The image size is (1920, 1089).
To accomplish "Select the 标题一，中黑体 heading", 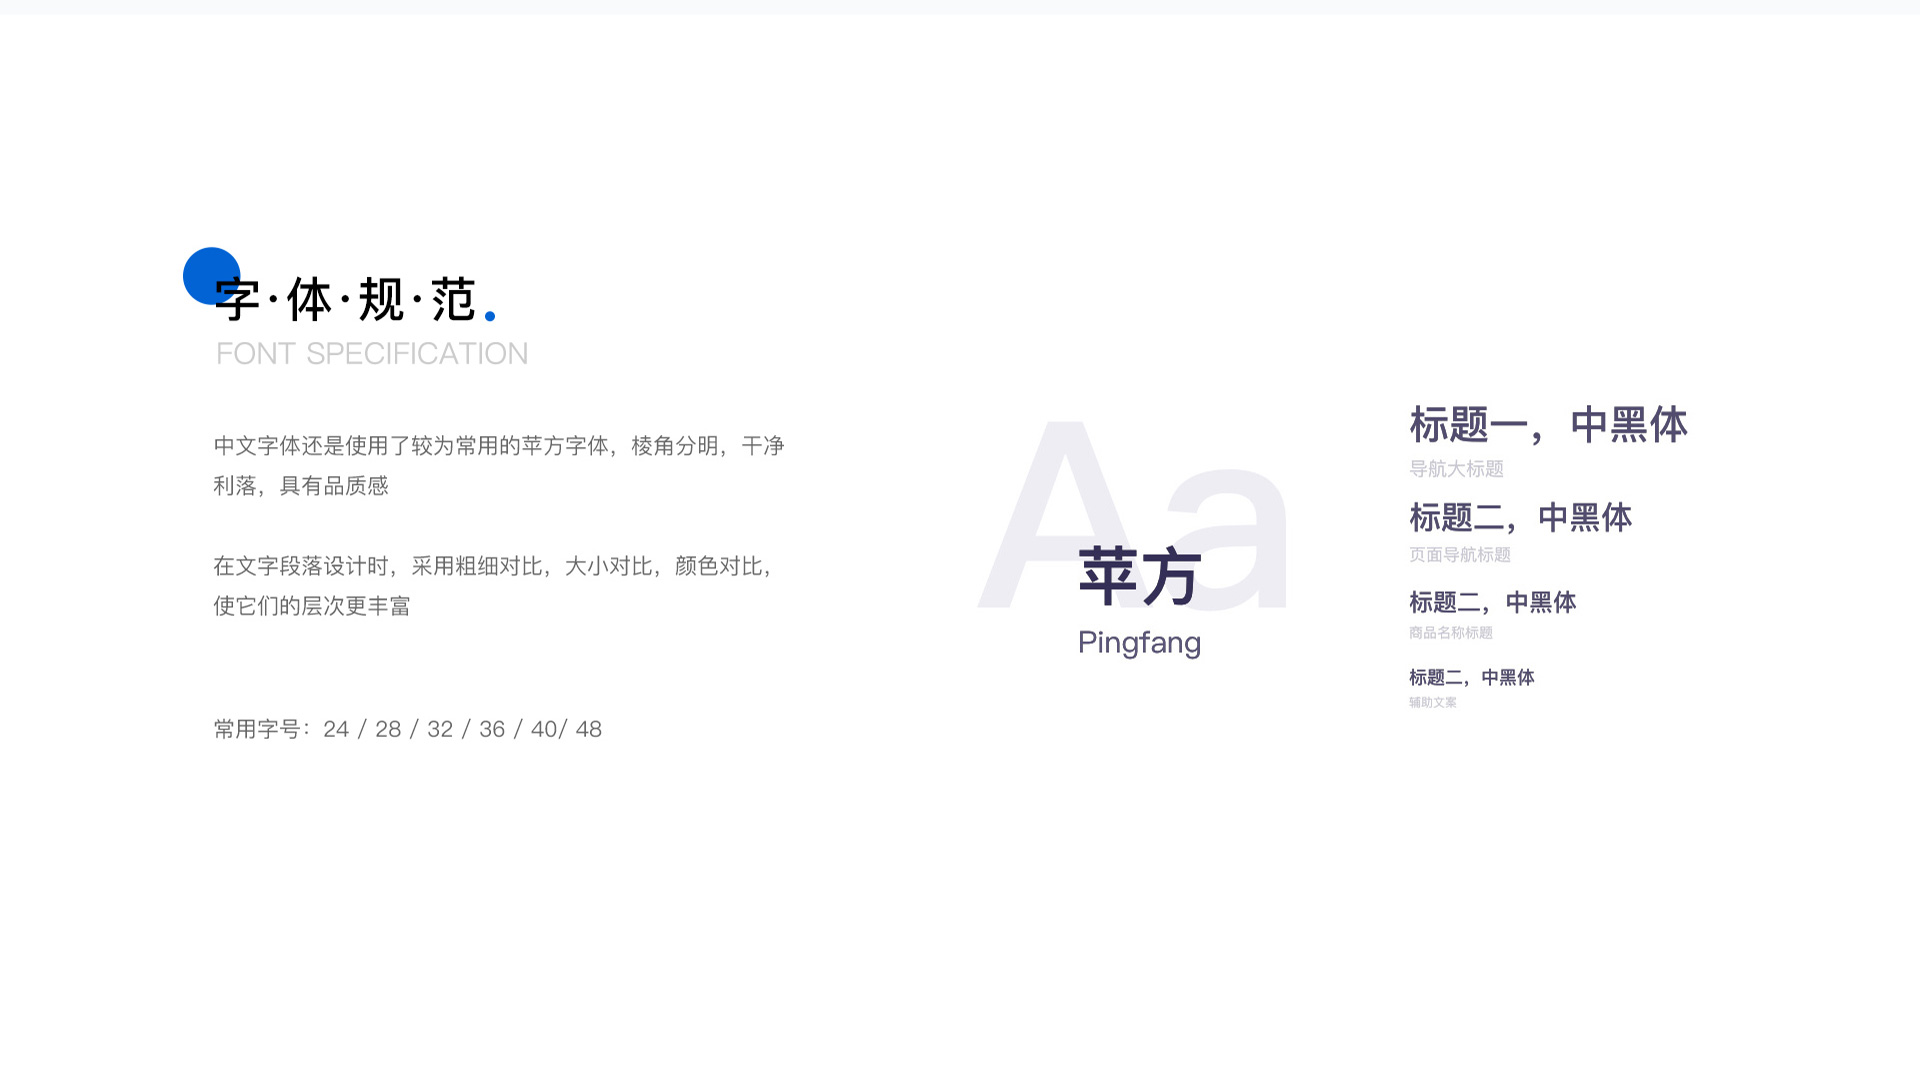I will pyautogui.click(x=1548, y=425).
